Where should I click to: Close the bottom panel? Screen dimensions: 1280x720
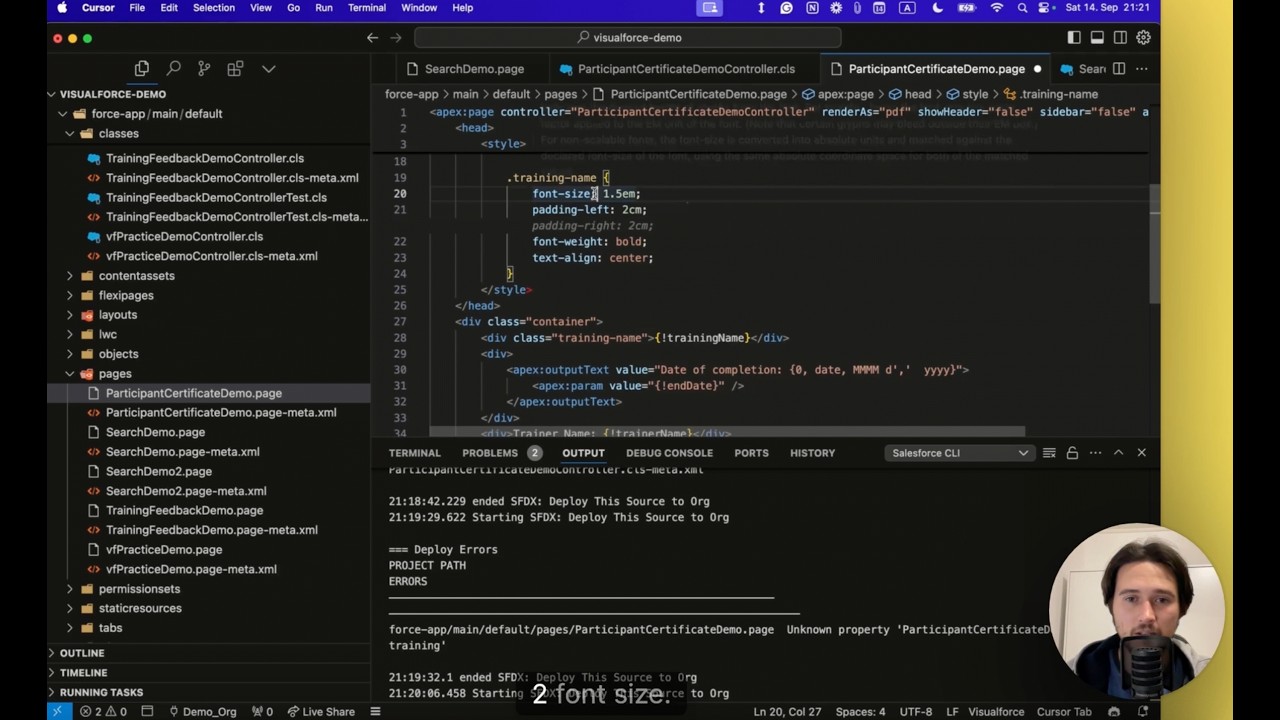click(x=1141, y=453)
